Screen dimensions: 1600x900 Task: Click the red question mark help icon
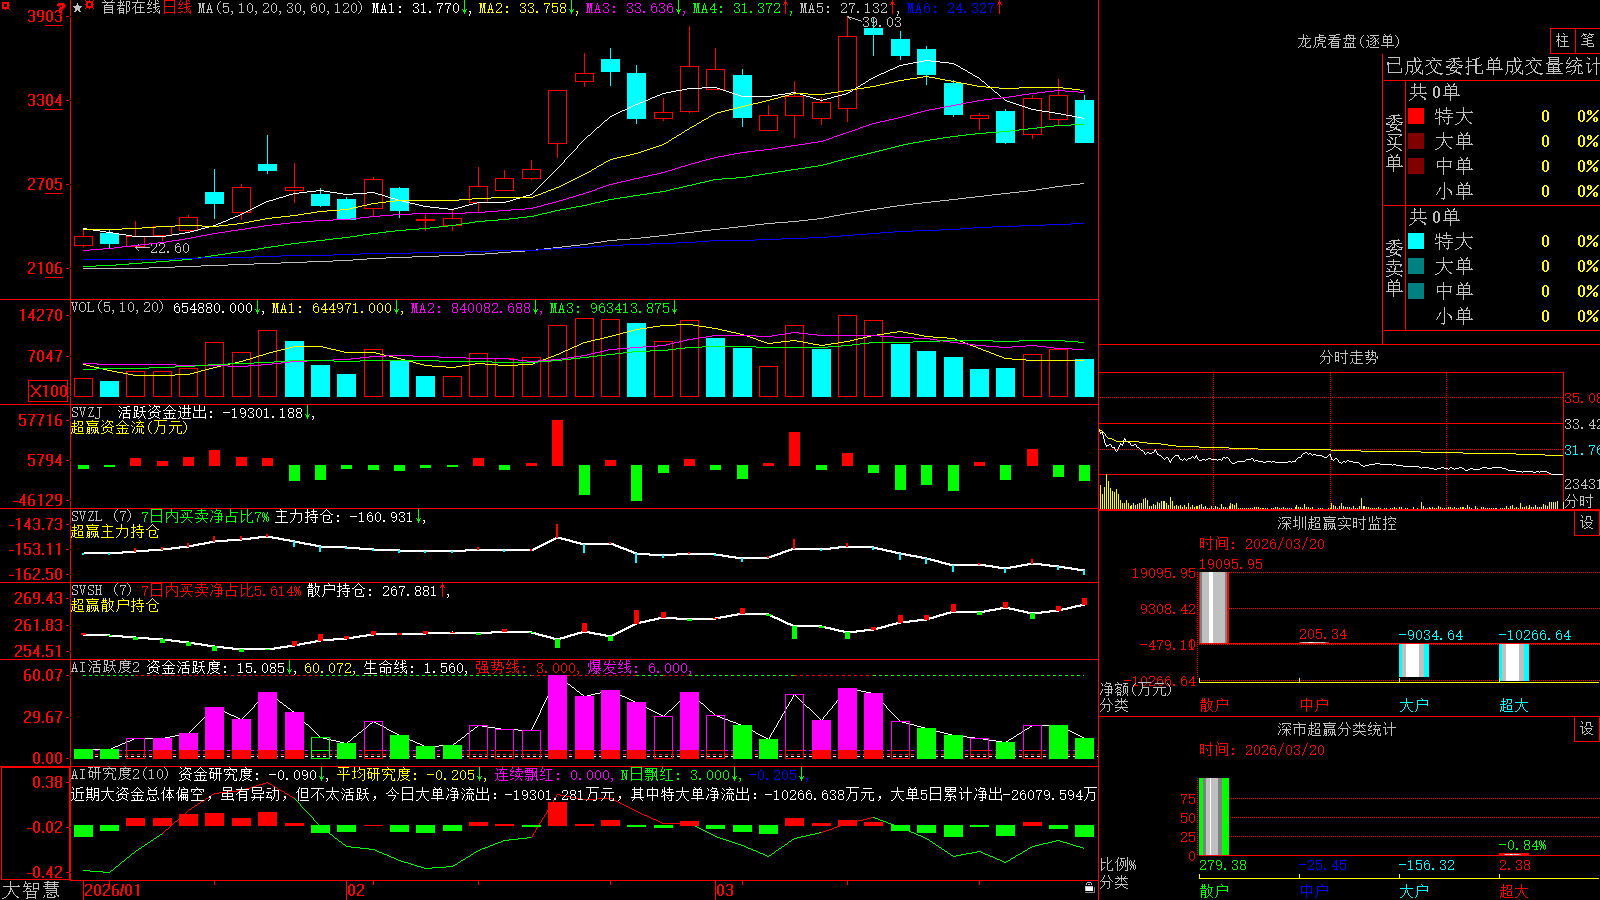coord(61,8)
